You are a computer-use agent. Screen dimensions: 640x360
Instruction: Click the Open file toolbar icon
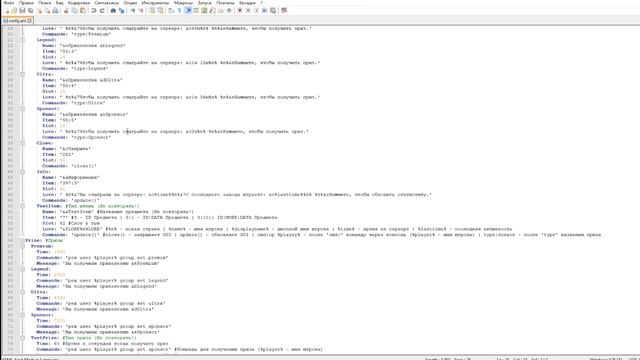[14, 10]
